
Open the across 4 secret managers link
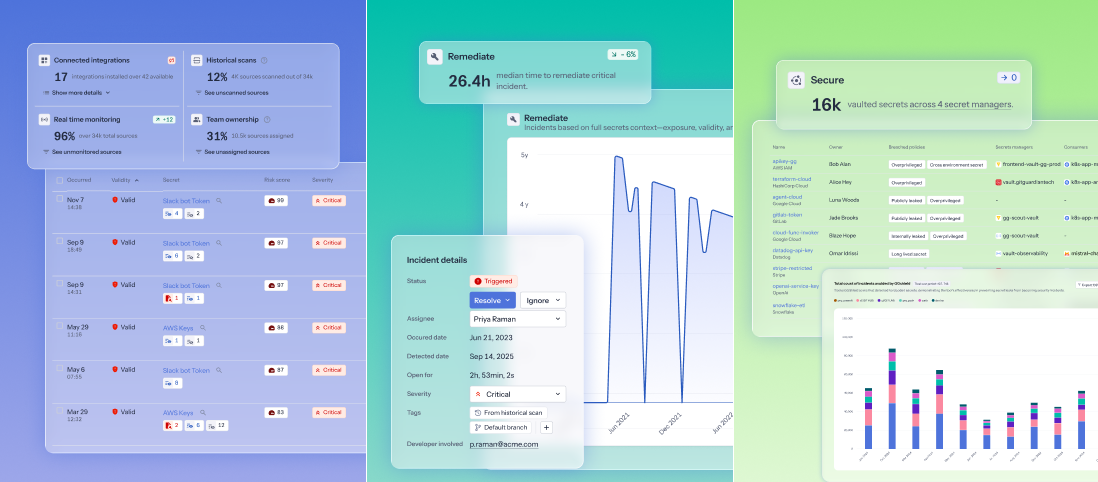tap(960, 104)
